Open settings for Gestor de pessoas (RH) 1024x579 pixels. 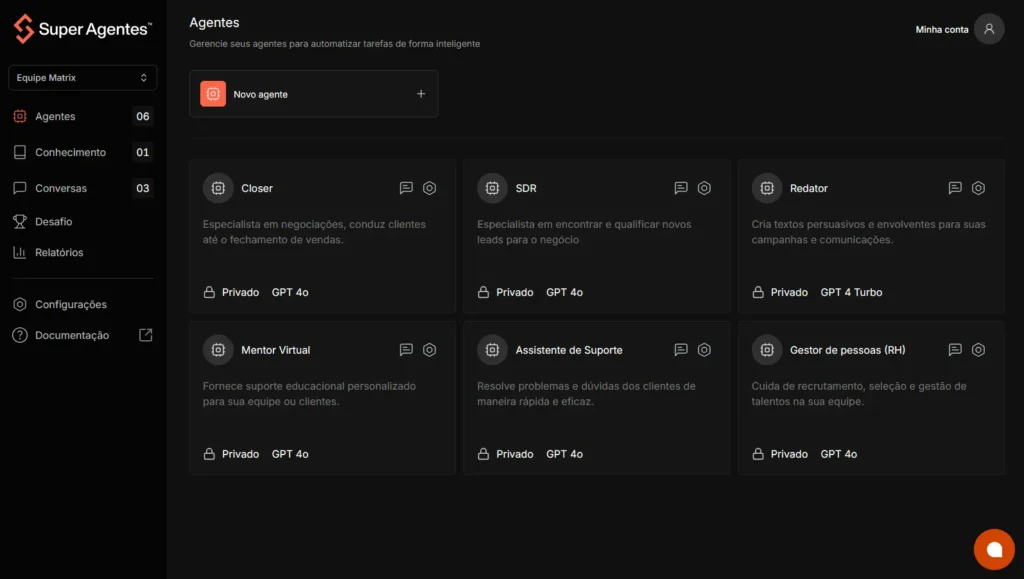[978, 350]
